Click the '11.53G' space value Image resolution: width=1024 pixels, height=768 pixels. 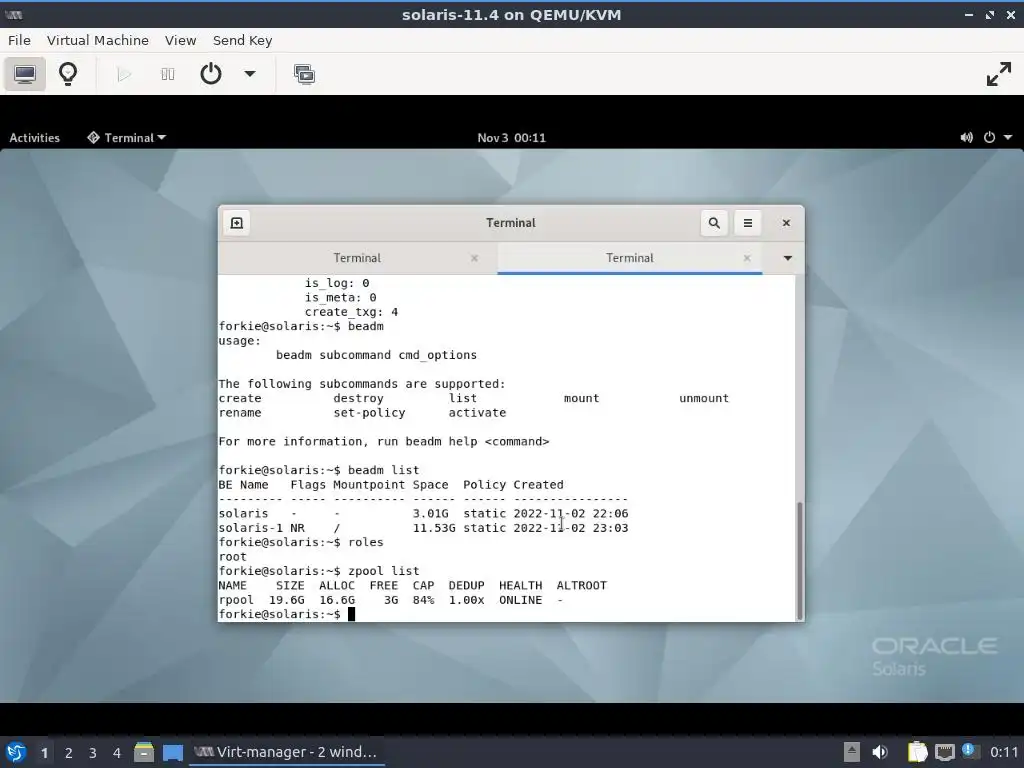434,528
